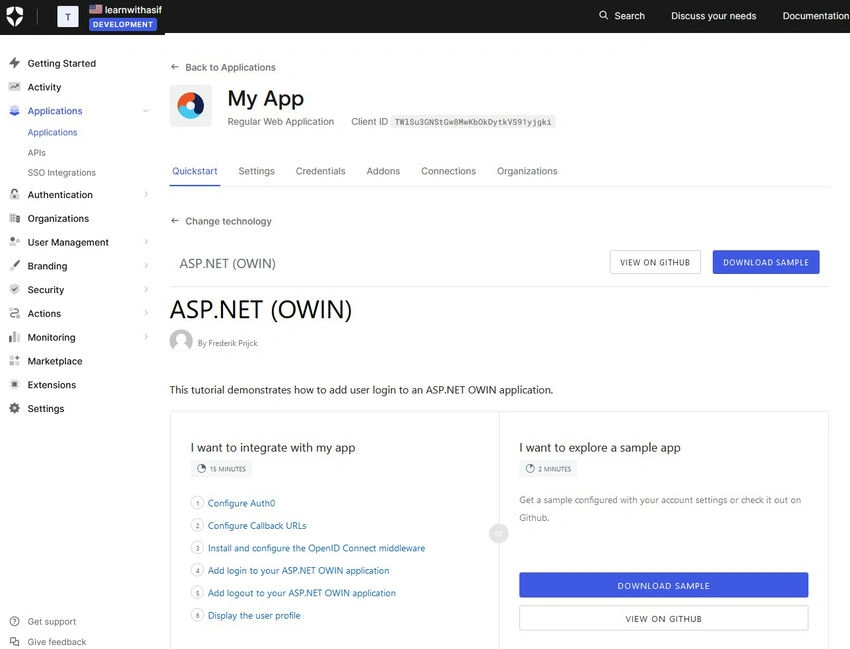850x649 pixels.
Task: Switch to the Connections tab
Action: coord(448,171)
